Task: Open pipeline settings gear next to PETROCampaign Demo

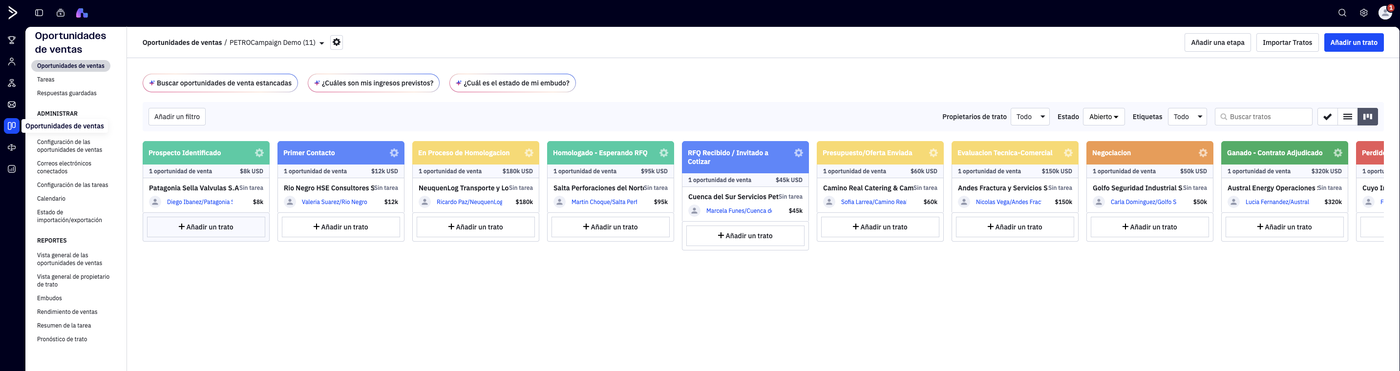Action: coord(337,42)
